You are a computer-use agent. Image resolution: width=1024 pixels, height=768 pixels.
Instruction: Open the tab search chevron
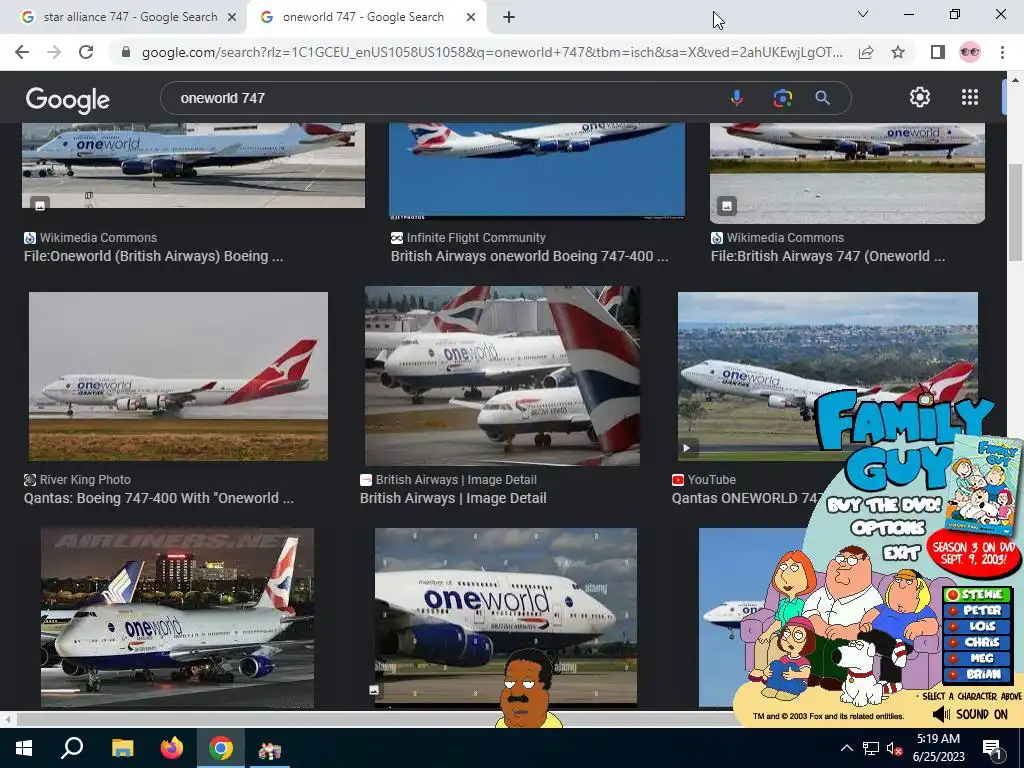click(863, 14)
